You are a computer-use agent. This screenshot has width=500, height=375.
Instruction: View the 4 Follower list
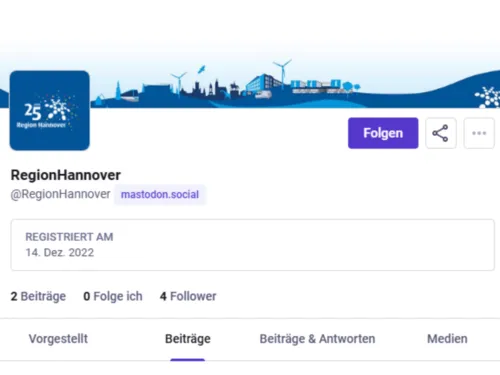coord(188,296)
